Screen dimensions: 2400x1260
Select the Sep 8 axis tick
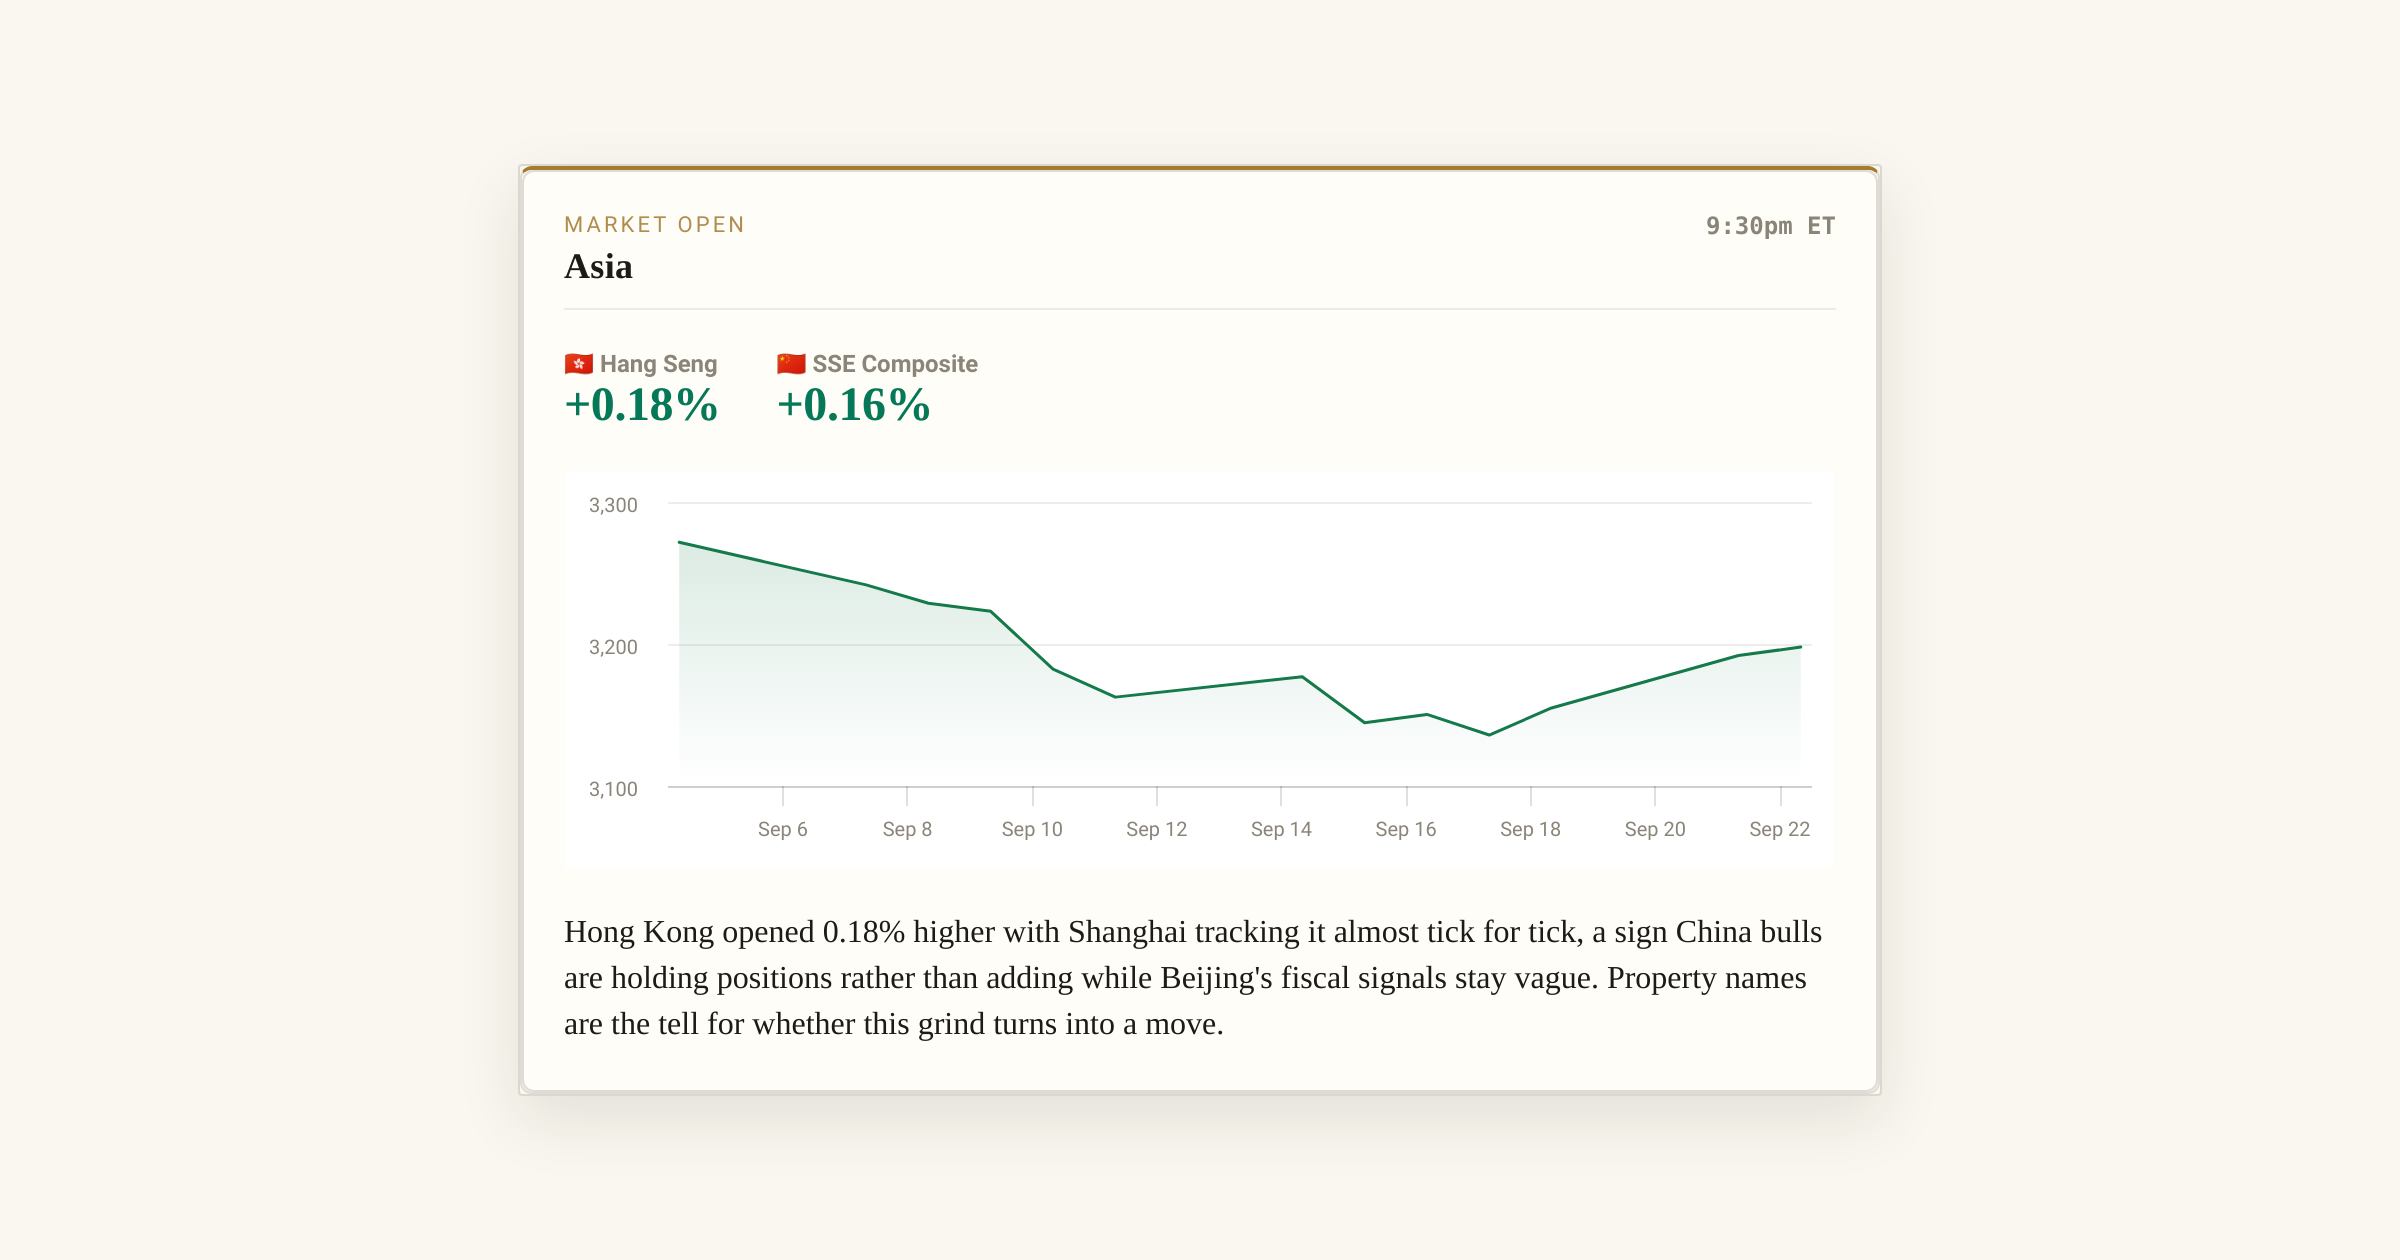pyautogui.click(x=907, y=829)
